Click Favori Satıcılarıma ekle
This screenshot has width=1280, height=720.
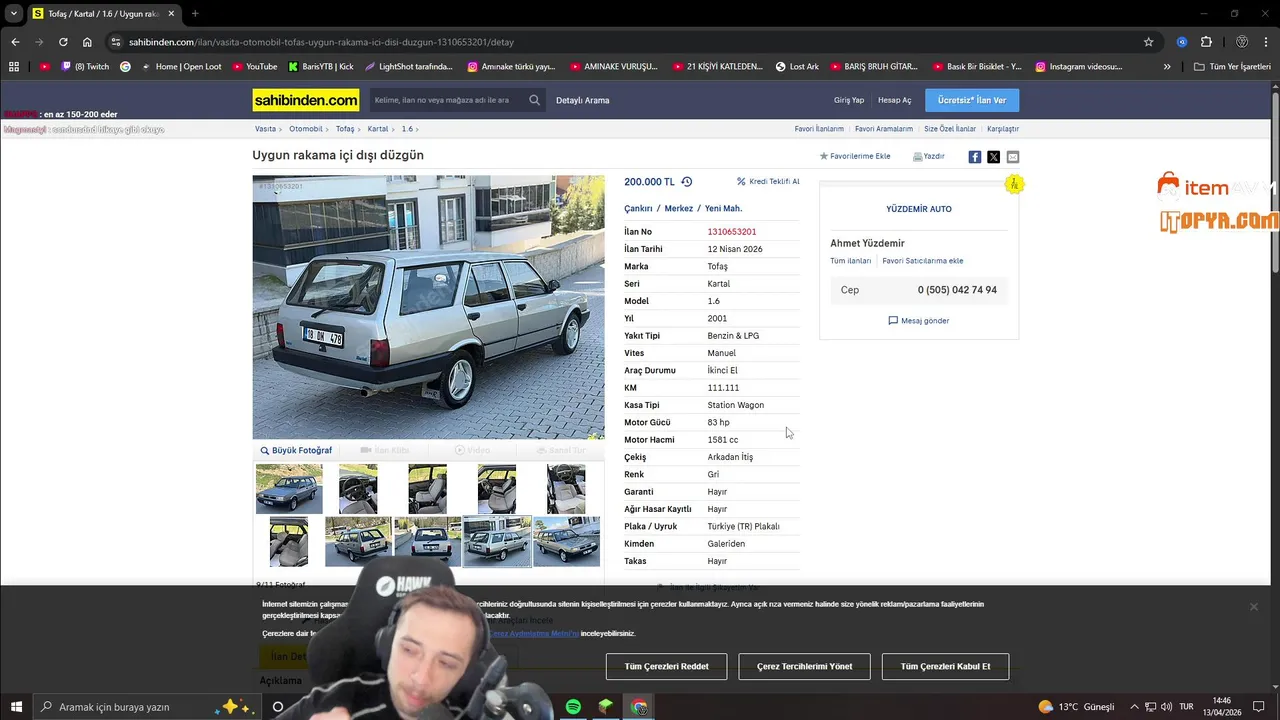(923, 261)
